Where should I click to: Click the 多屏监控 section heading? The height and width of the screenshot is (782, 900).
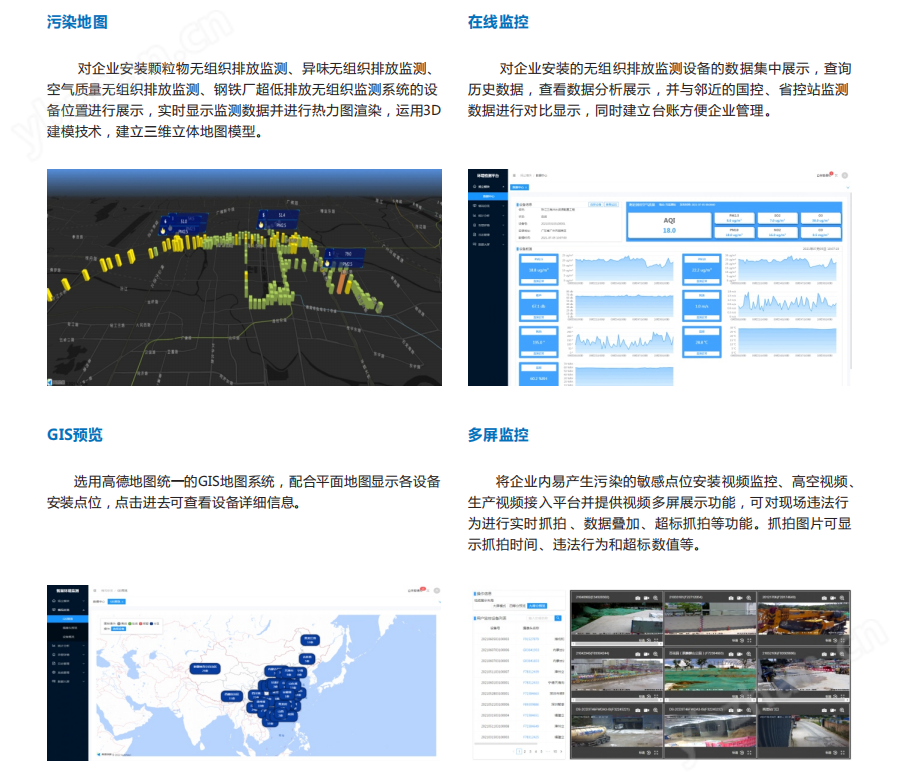click(x=498, y=435)
